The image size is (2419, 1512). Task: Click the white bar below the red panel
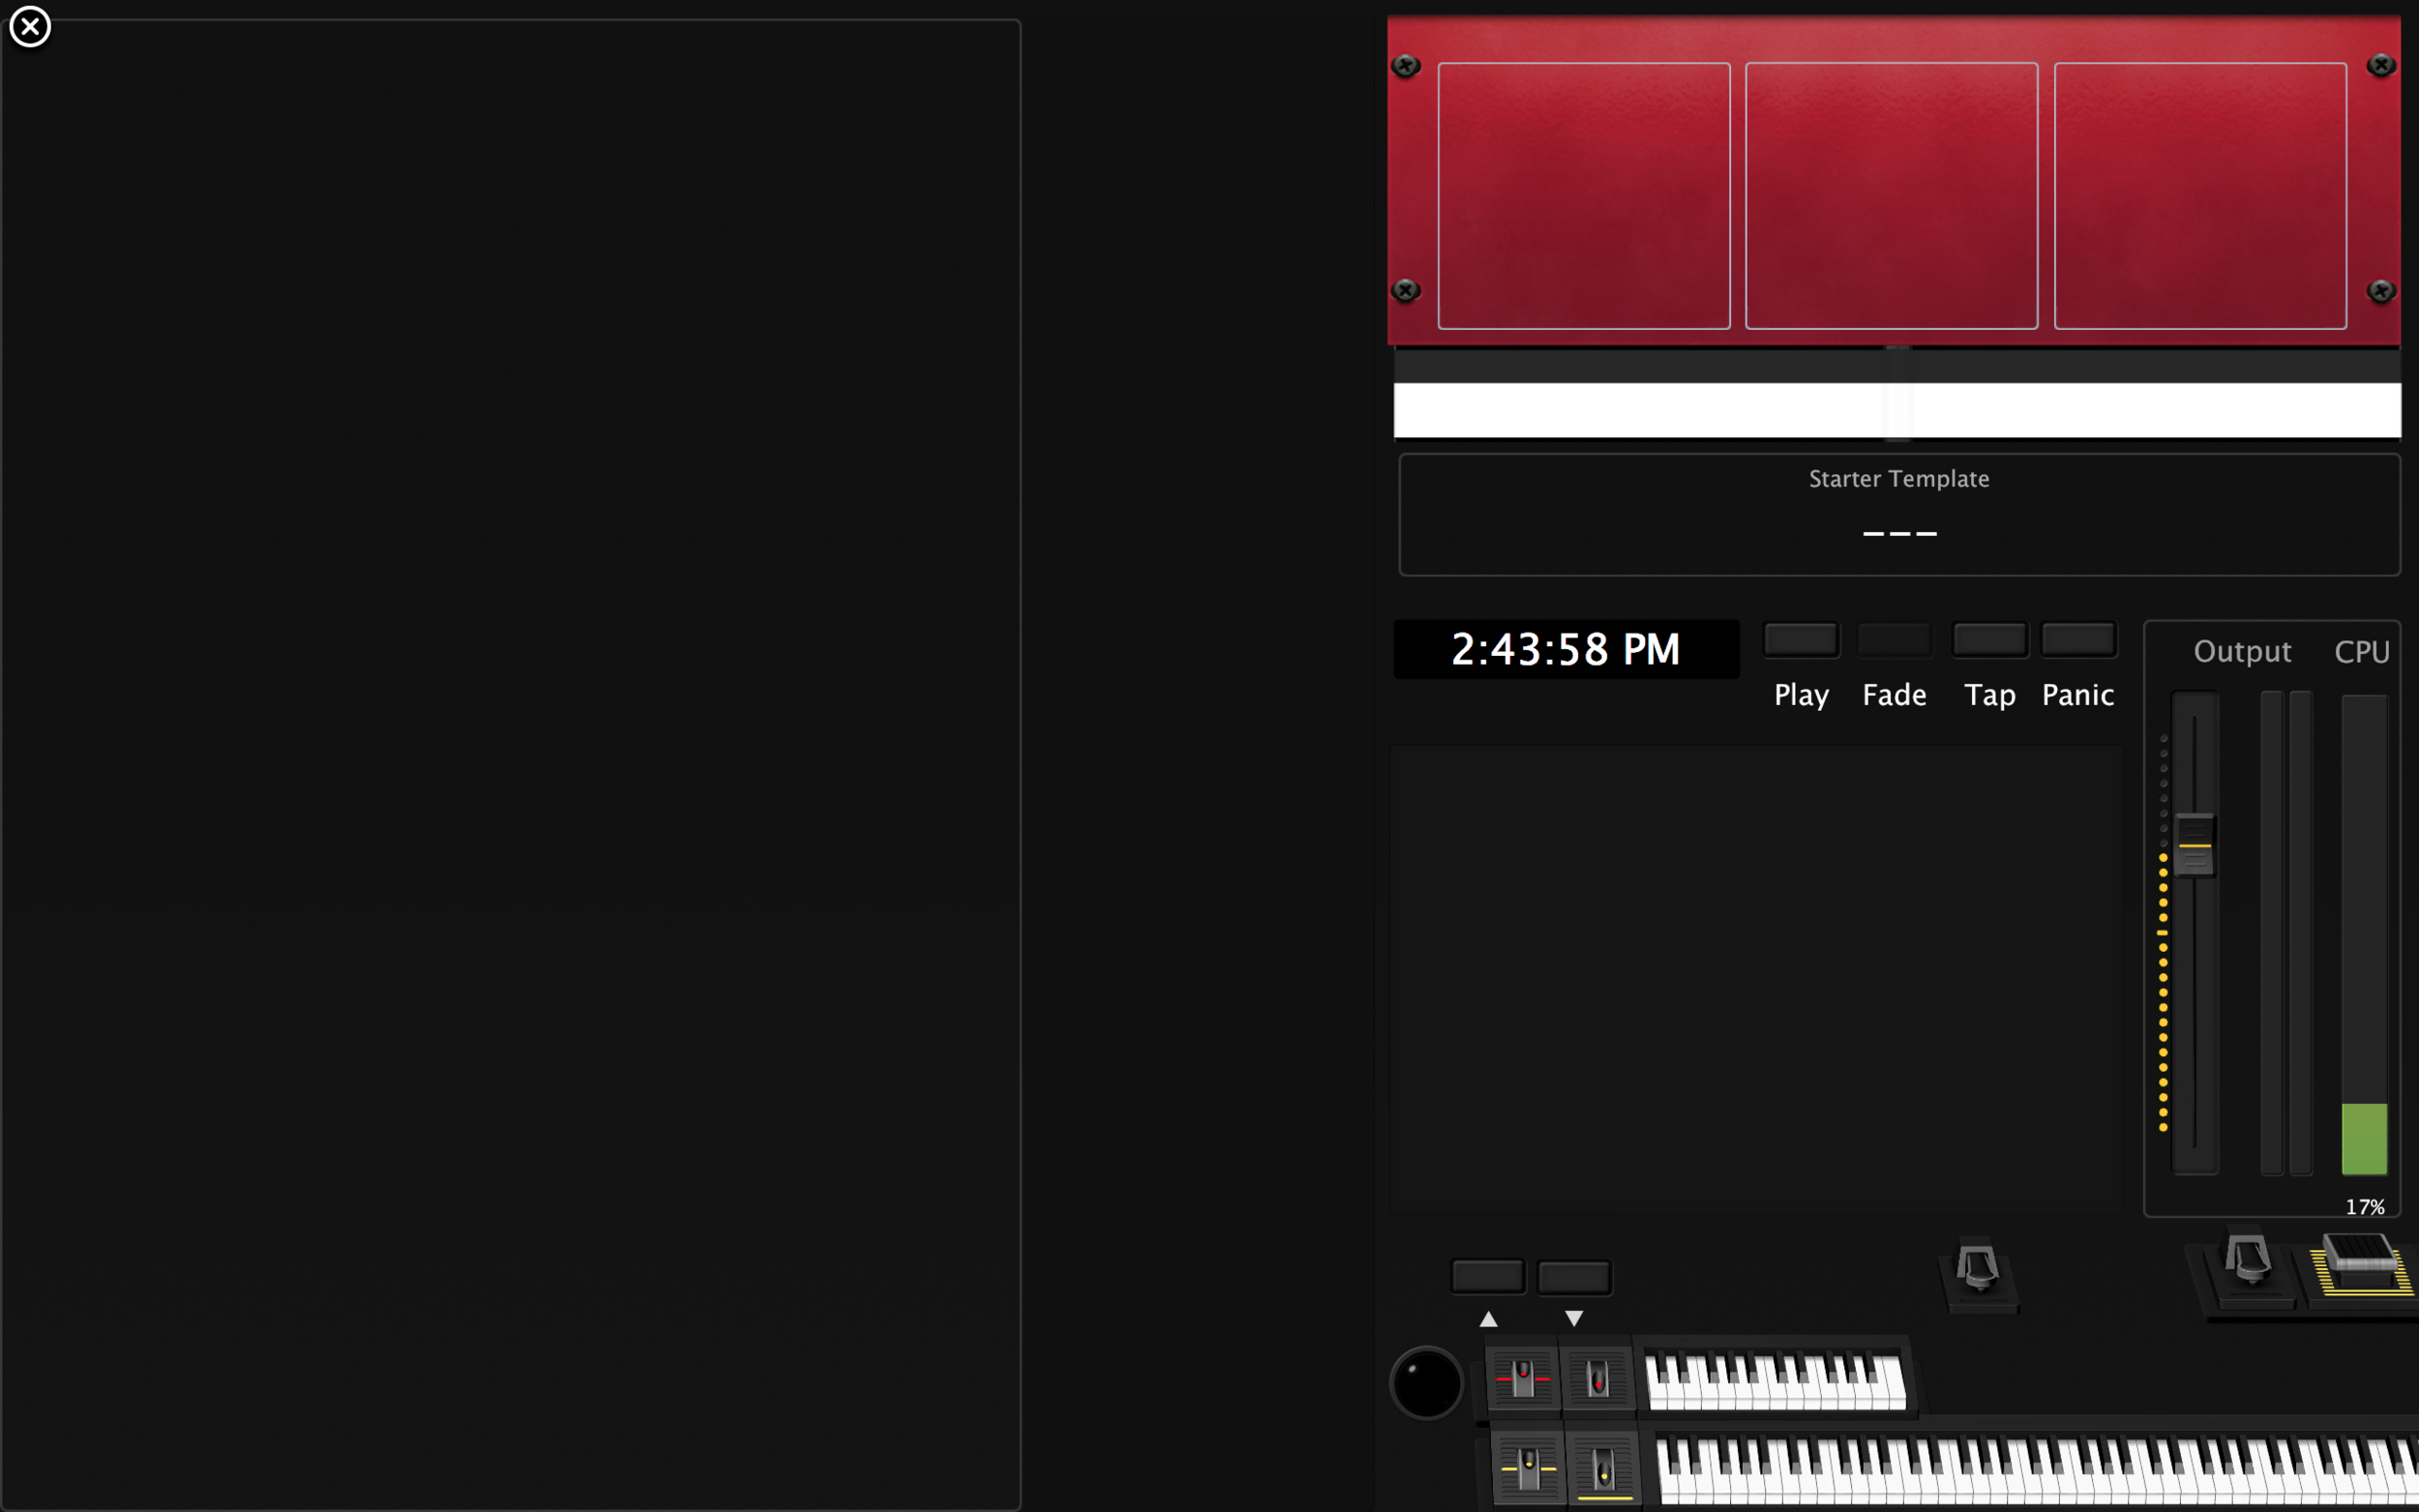(1897, 410)
